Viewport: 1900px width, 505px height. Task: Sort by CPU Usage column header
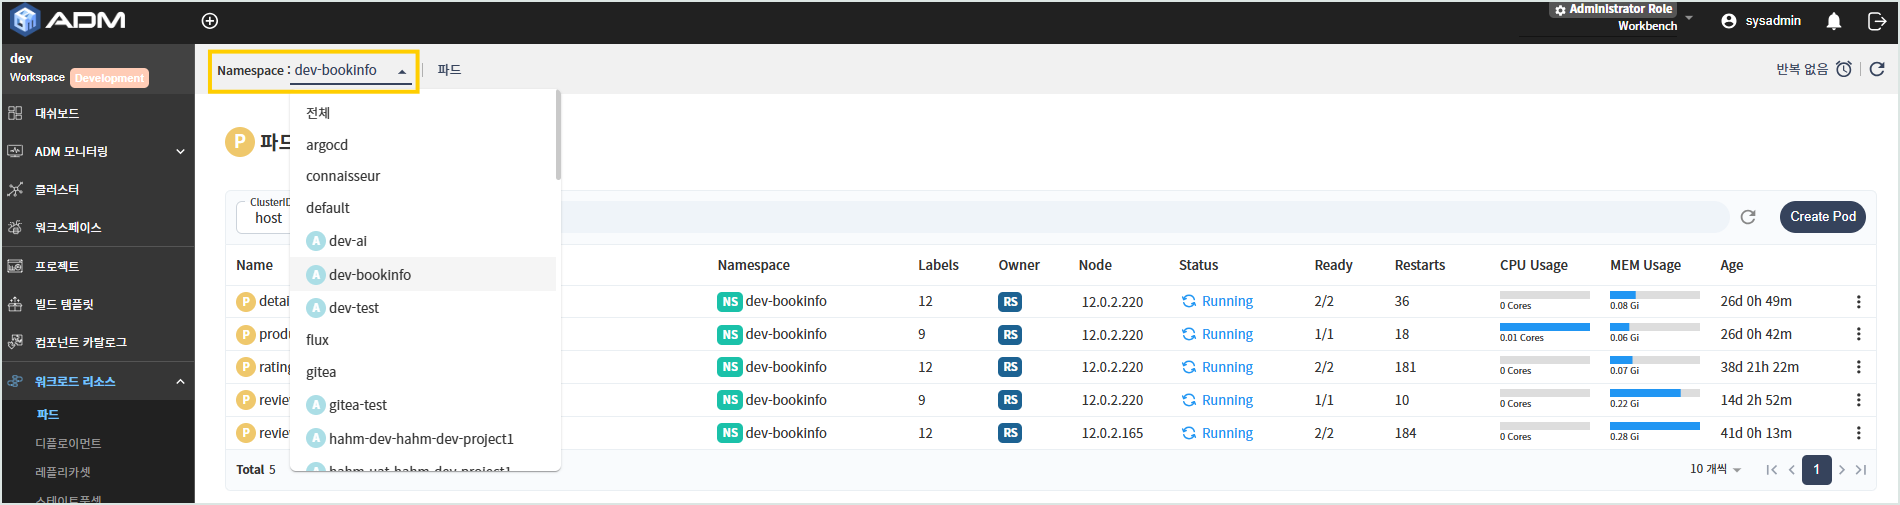click(x=1533, y=265)
